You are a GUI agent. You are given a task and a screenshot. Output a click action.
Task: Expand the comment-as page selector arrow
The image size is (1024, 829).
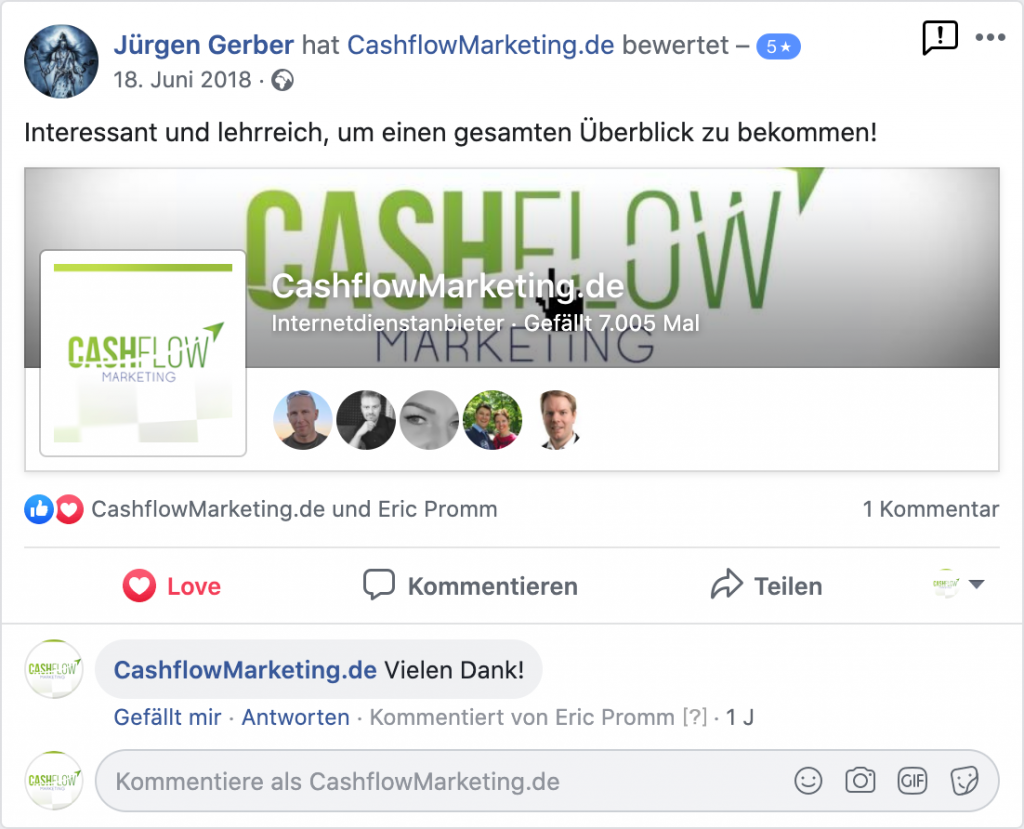(x=976, y=584)
